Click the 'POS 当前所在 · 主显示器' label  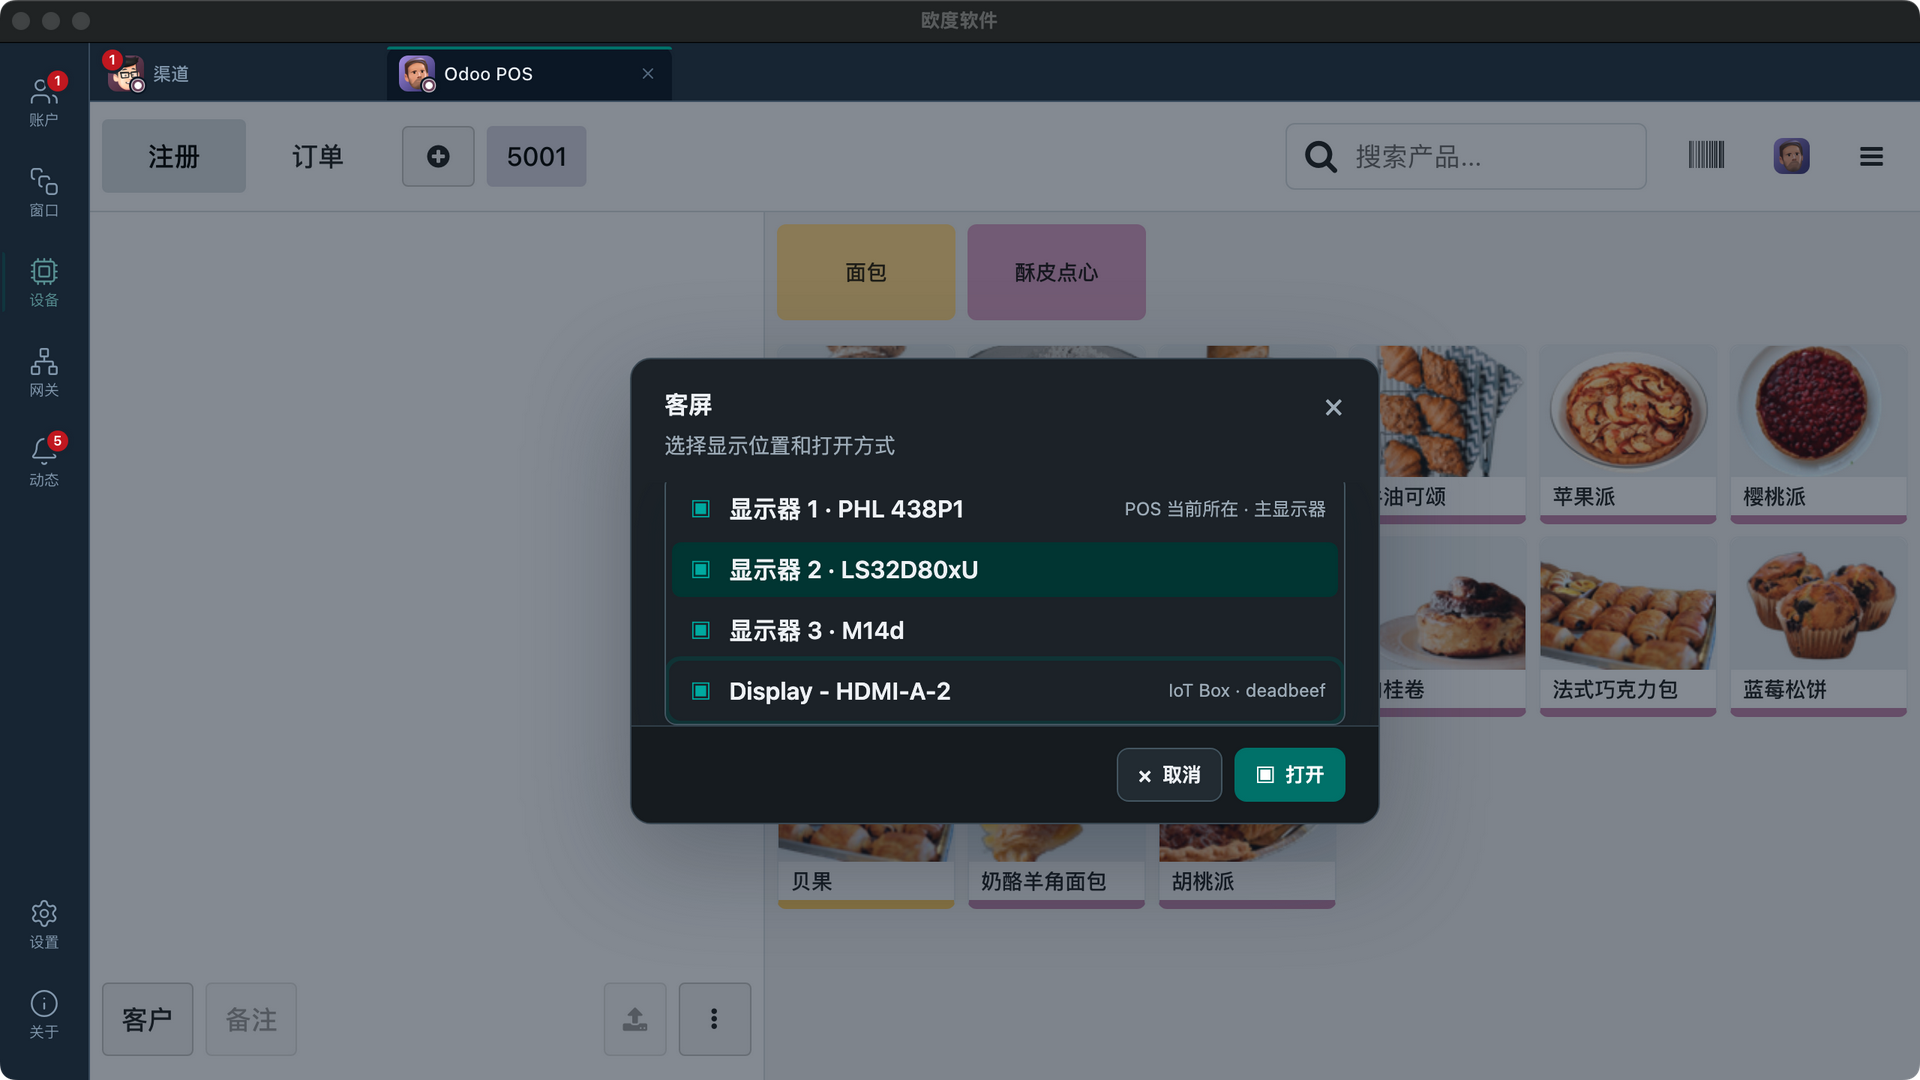click(1225, 509)
